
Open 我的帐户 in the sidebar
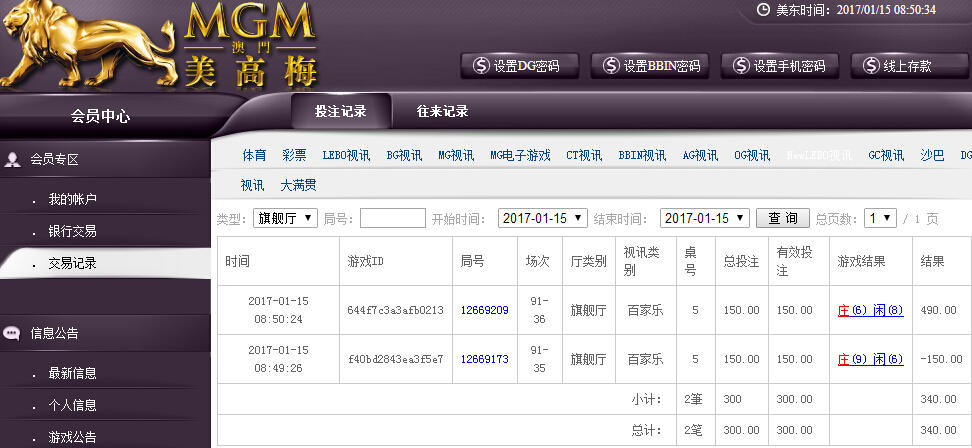pyautogui.click(x=73, y=200)
